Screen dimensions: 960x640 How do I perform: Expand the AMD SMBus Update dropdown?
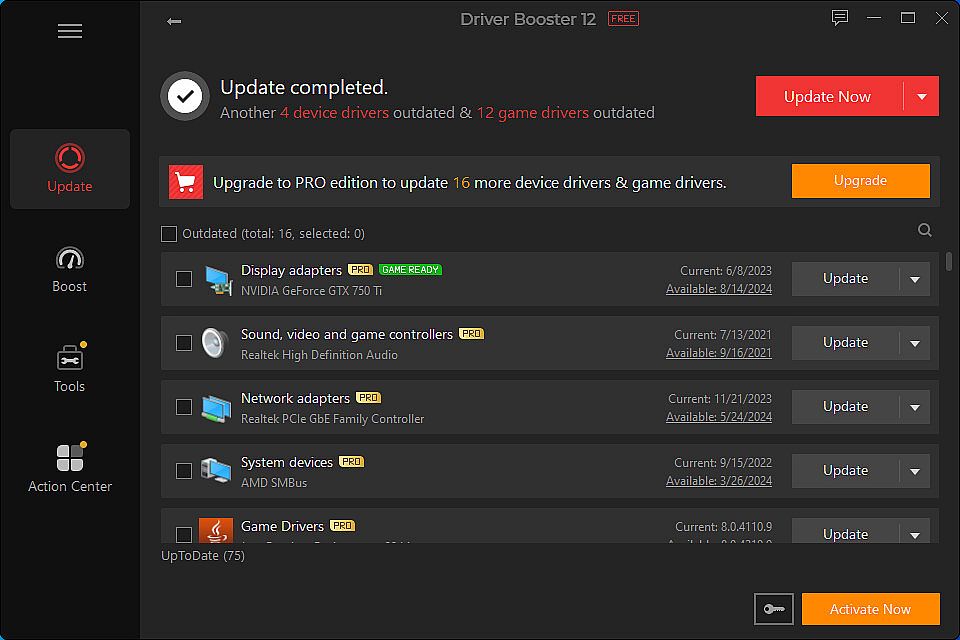point(915,471)
